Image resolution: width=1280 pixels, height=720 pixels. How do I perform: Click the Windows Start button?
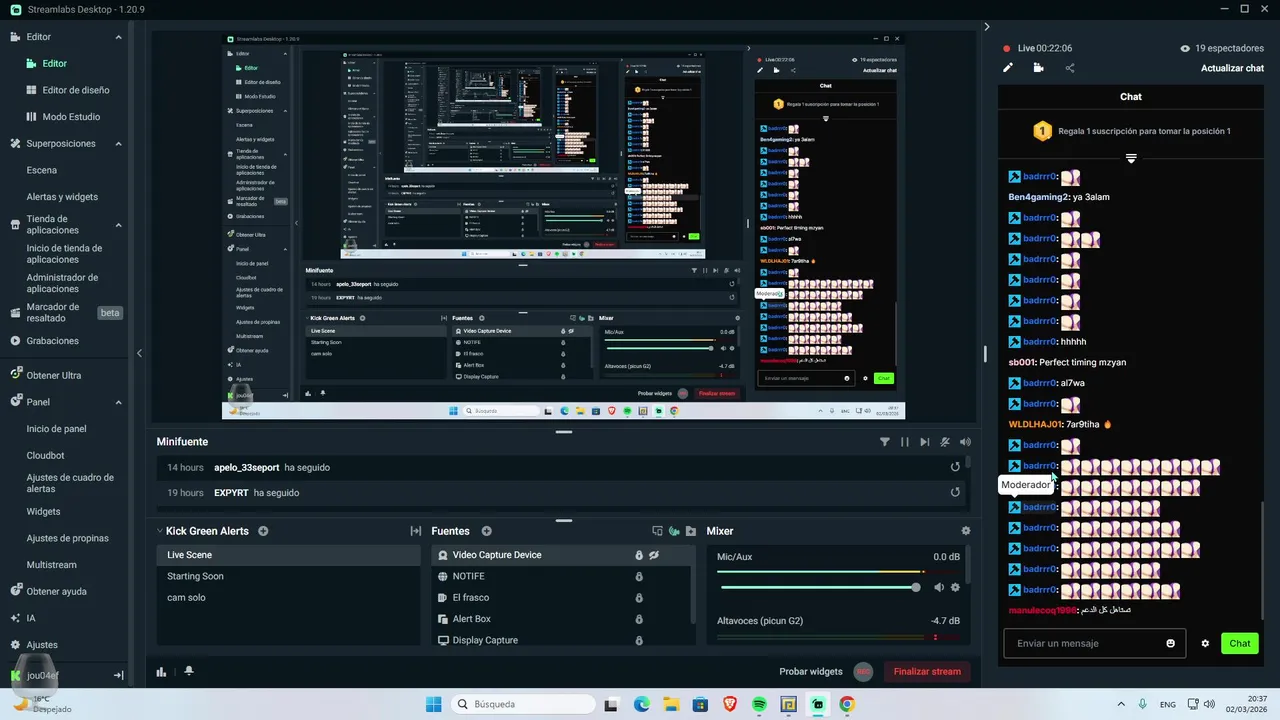pyautogui.click(x=433, y=704)
